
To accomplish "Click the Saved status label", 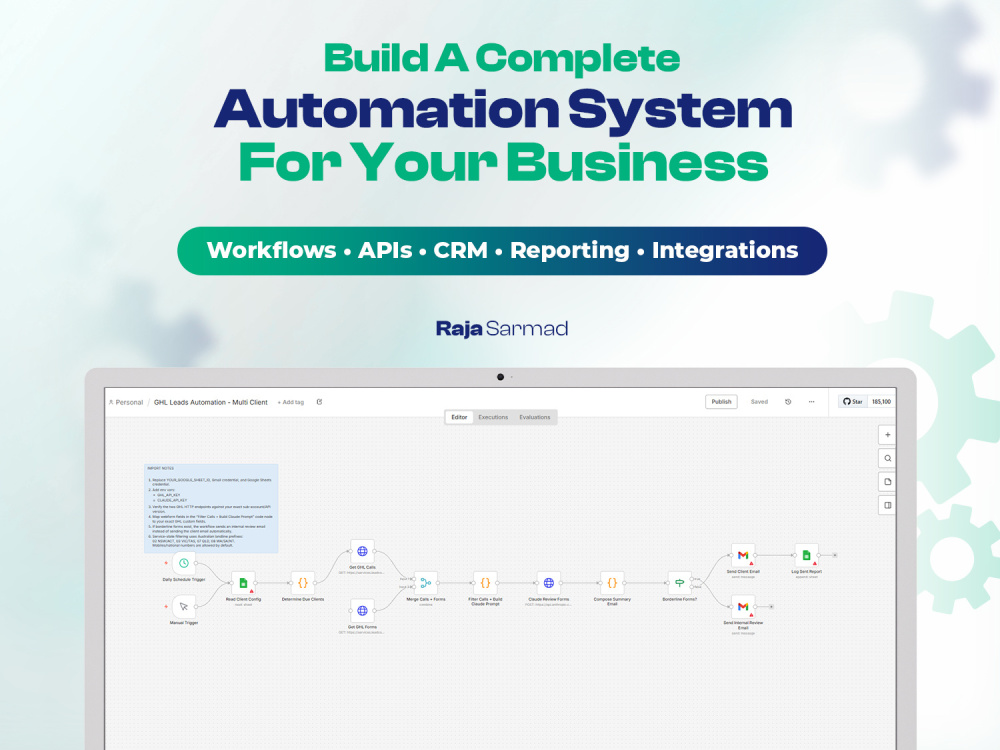I will click(x=759, y=402).
